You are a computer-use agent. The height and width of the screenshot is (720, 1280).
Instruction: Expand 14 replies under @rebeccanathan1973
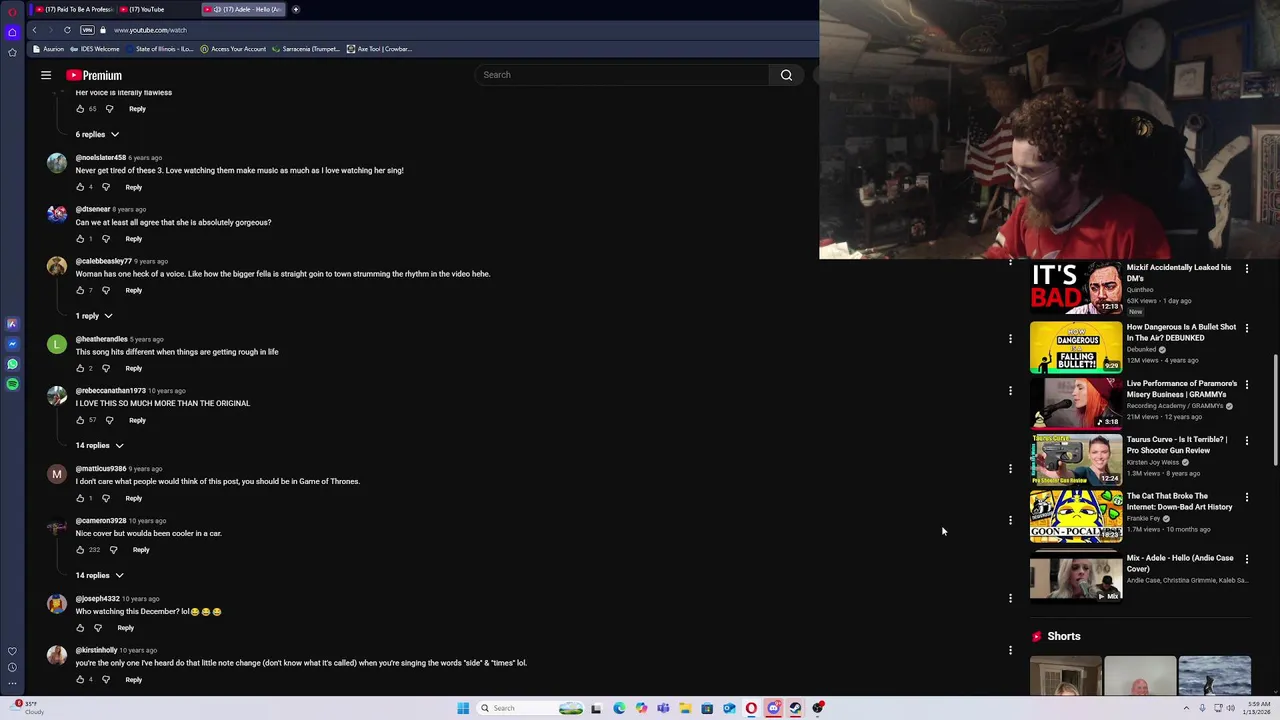pos(99,445)
